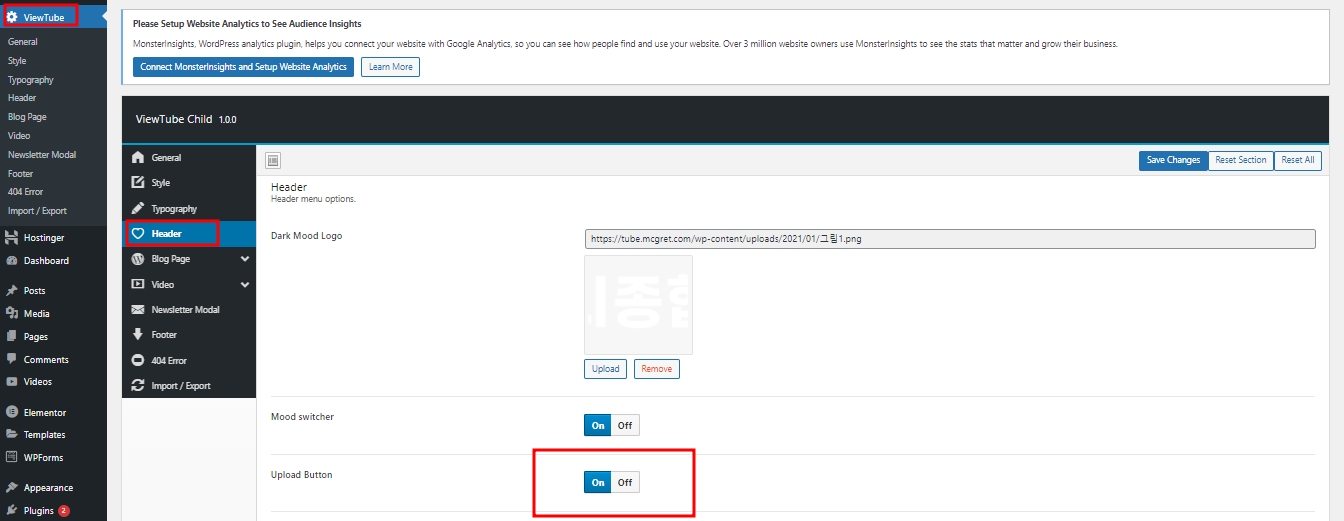
Task: Click the Dark Mood Logo preview thumbnail
Action: (x=638, y=305)
